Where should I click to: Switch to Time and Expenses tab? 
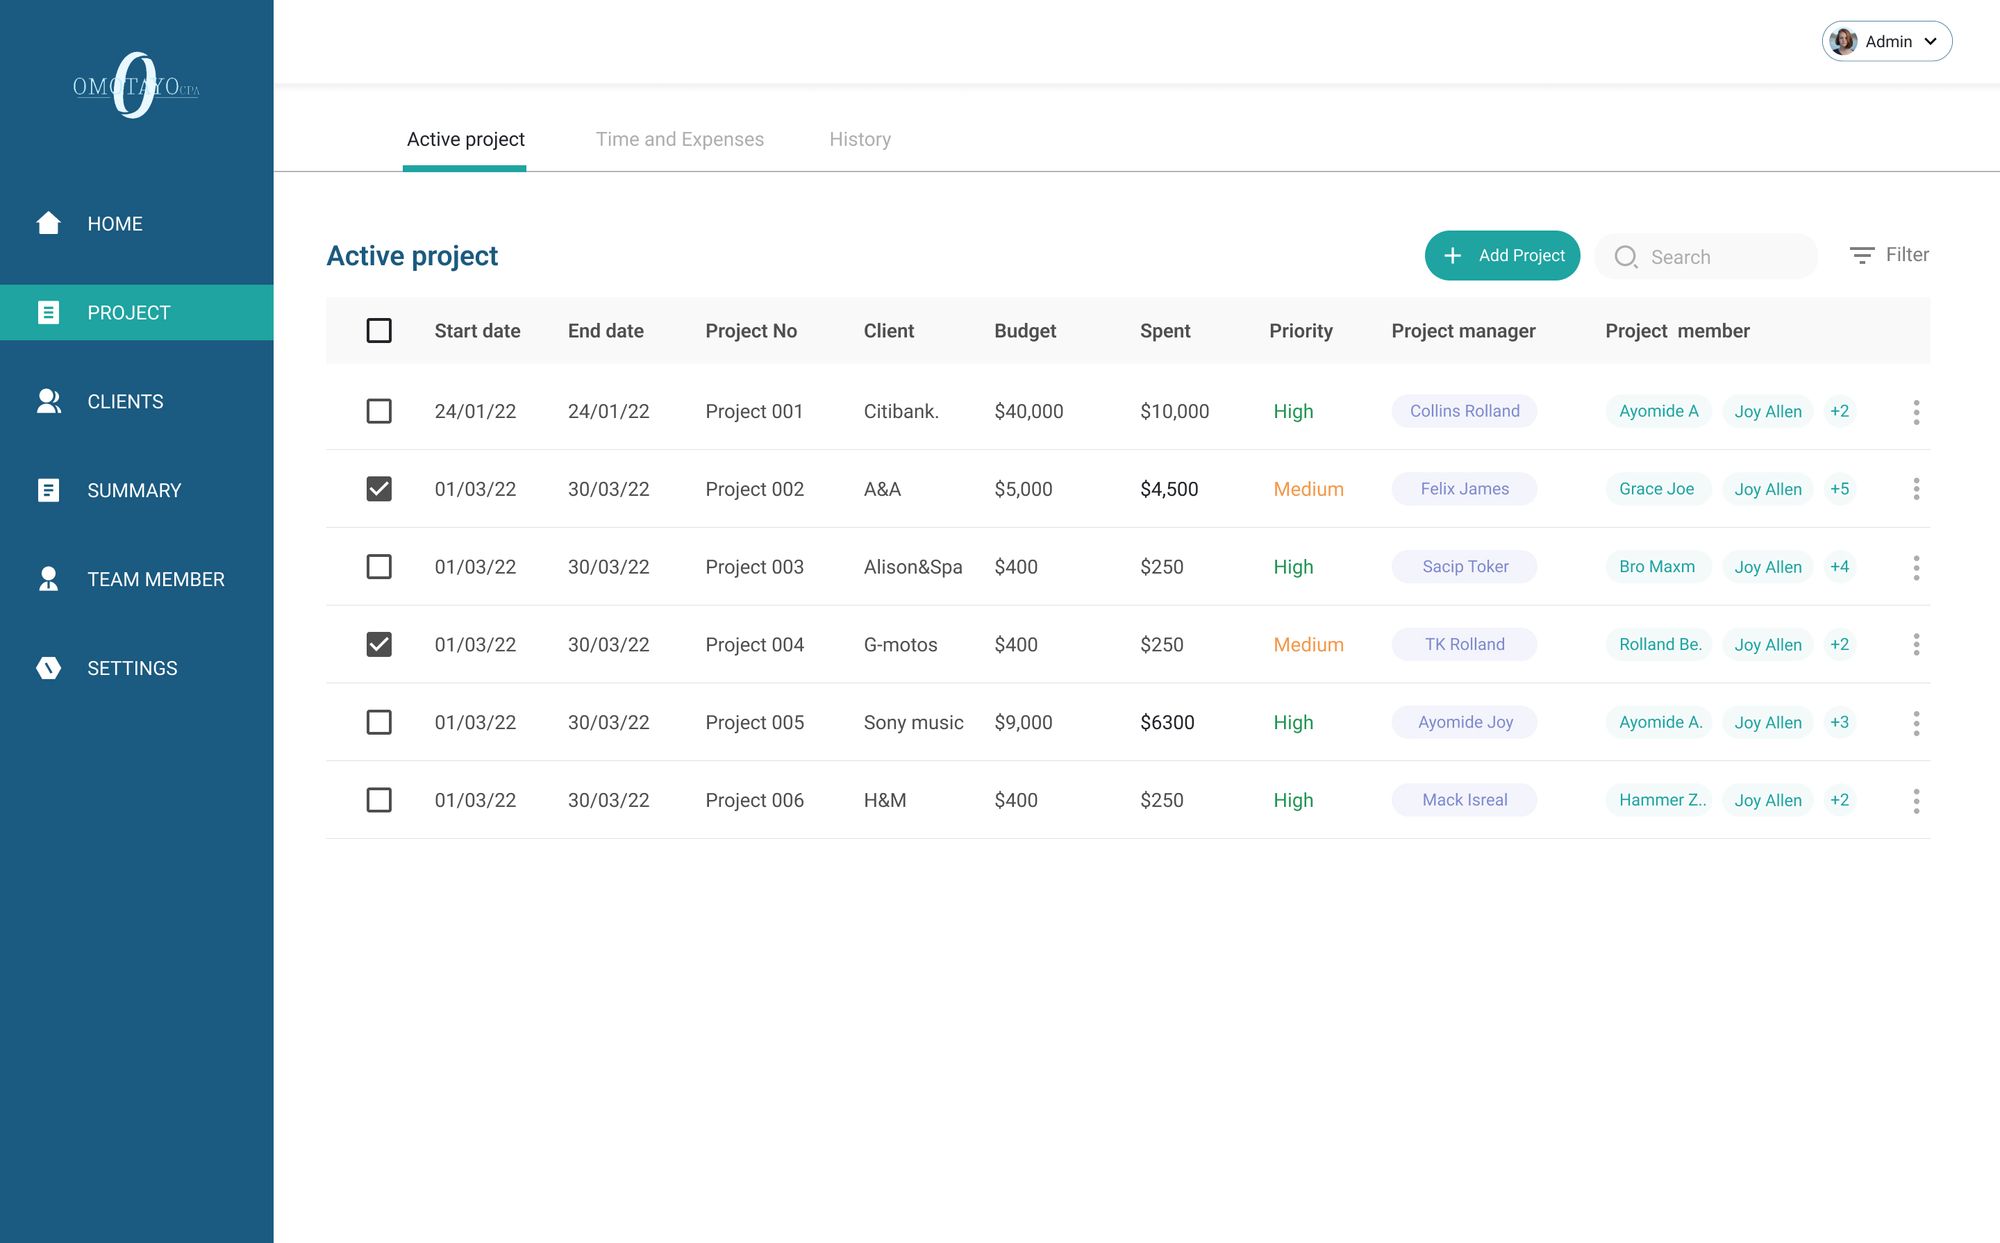tap(679, 139)
